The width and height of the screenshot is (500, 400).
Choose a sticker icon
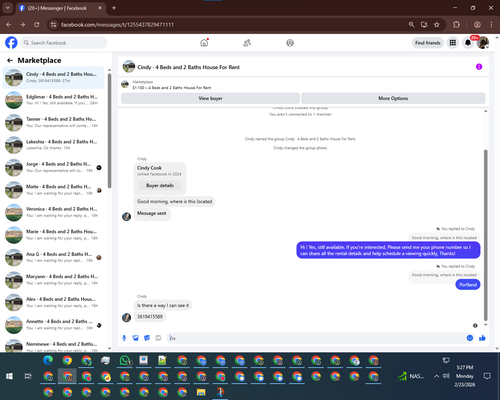click(147, 338)
